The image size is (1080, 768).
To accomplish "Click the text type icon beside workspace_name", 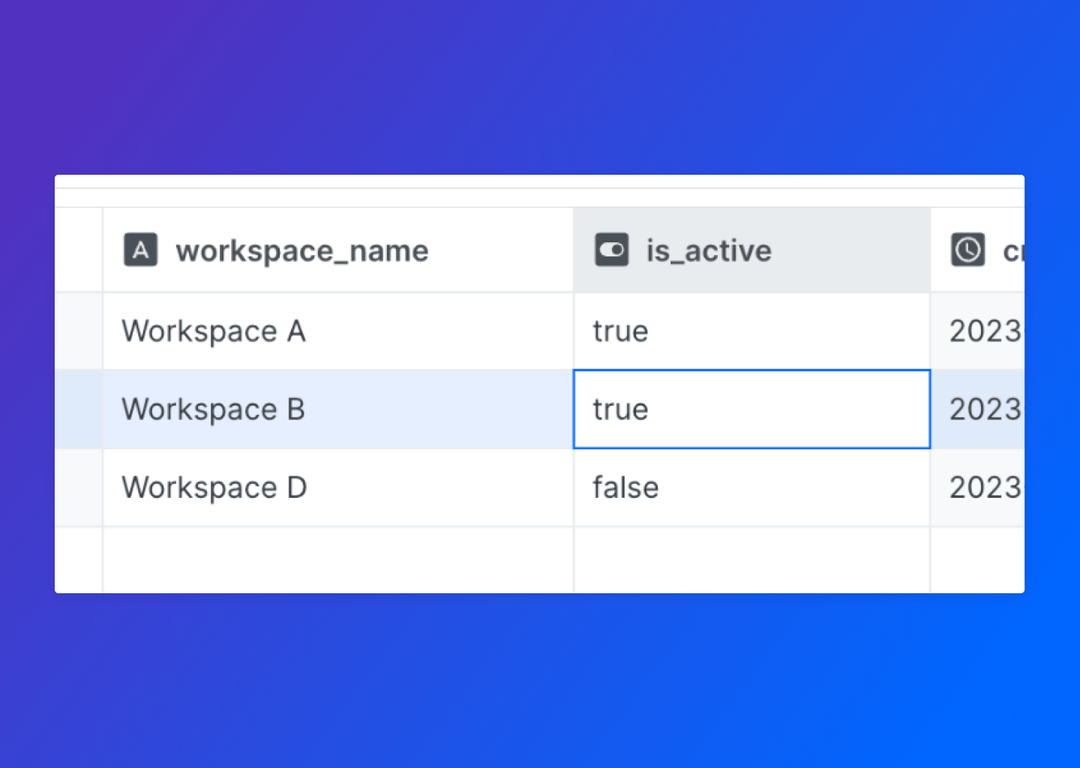I will 141,250.
